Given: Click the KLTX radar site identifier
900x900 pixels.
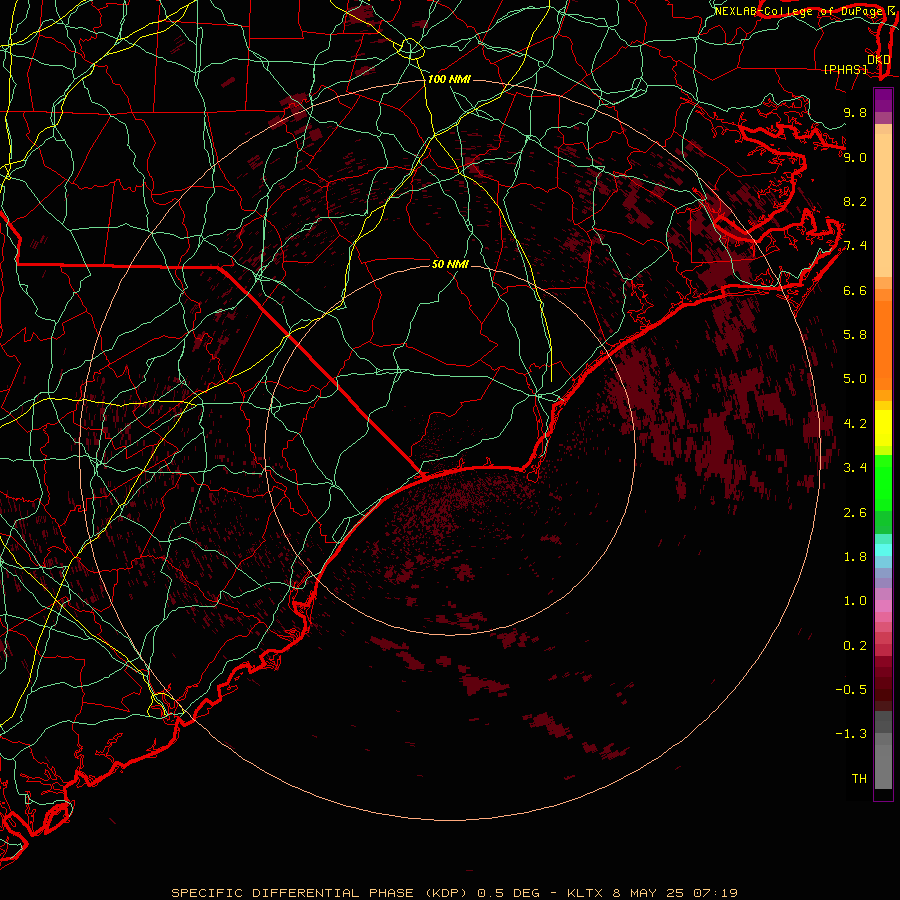Looking at the screenshot, I should [x=584, y=893].
